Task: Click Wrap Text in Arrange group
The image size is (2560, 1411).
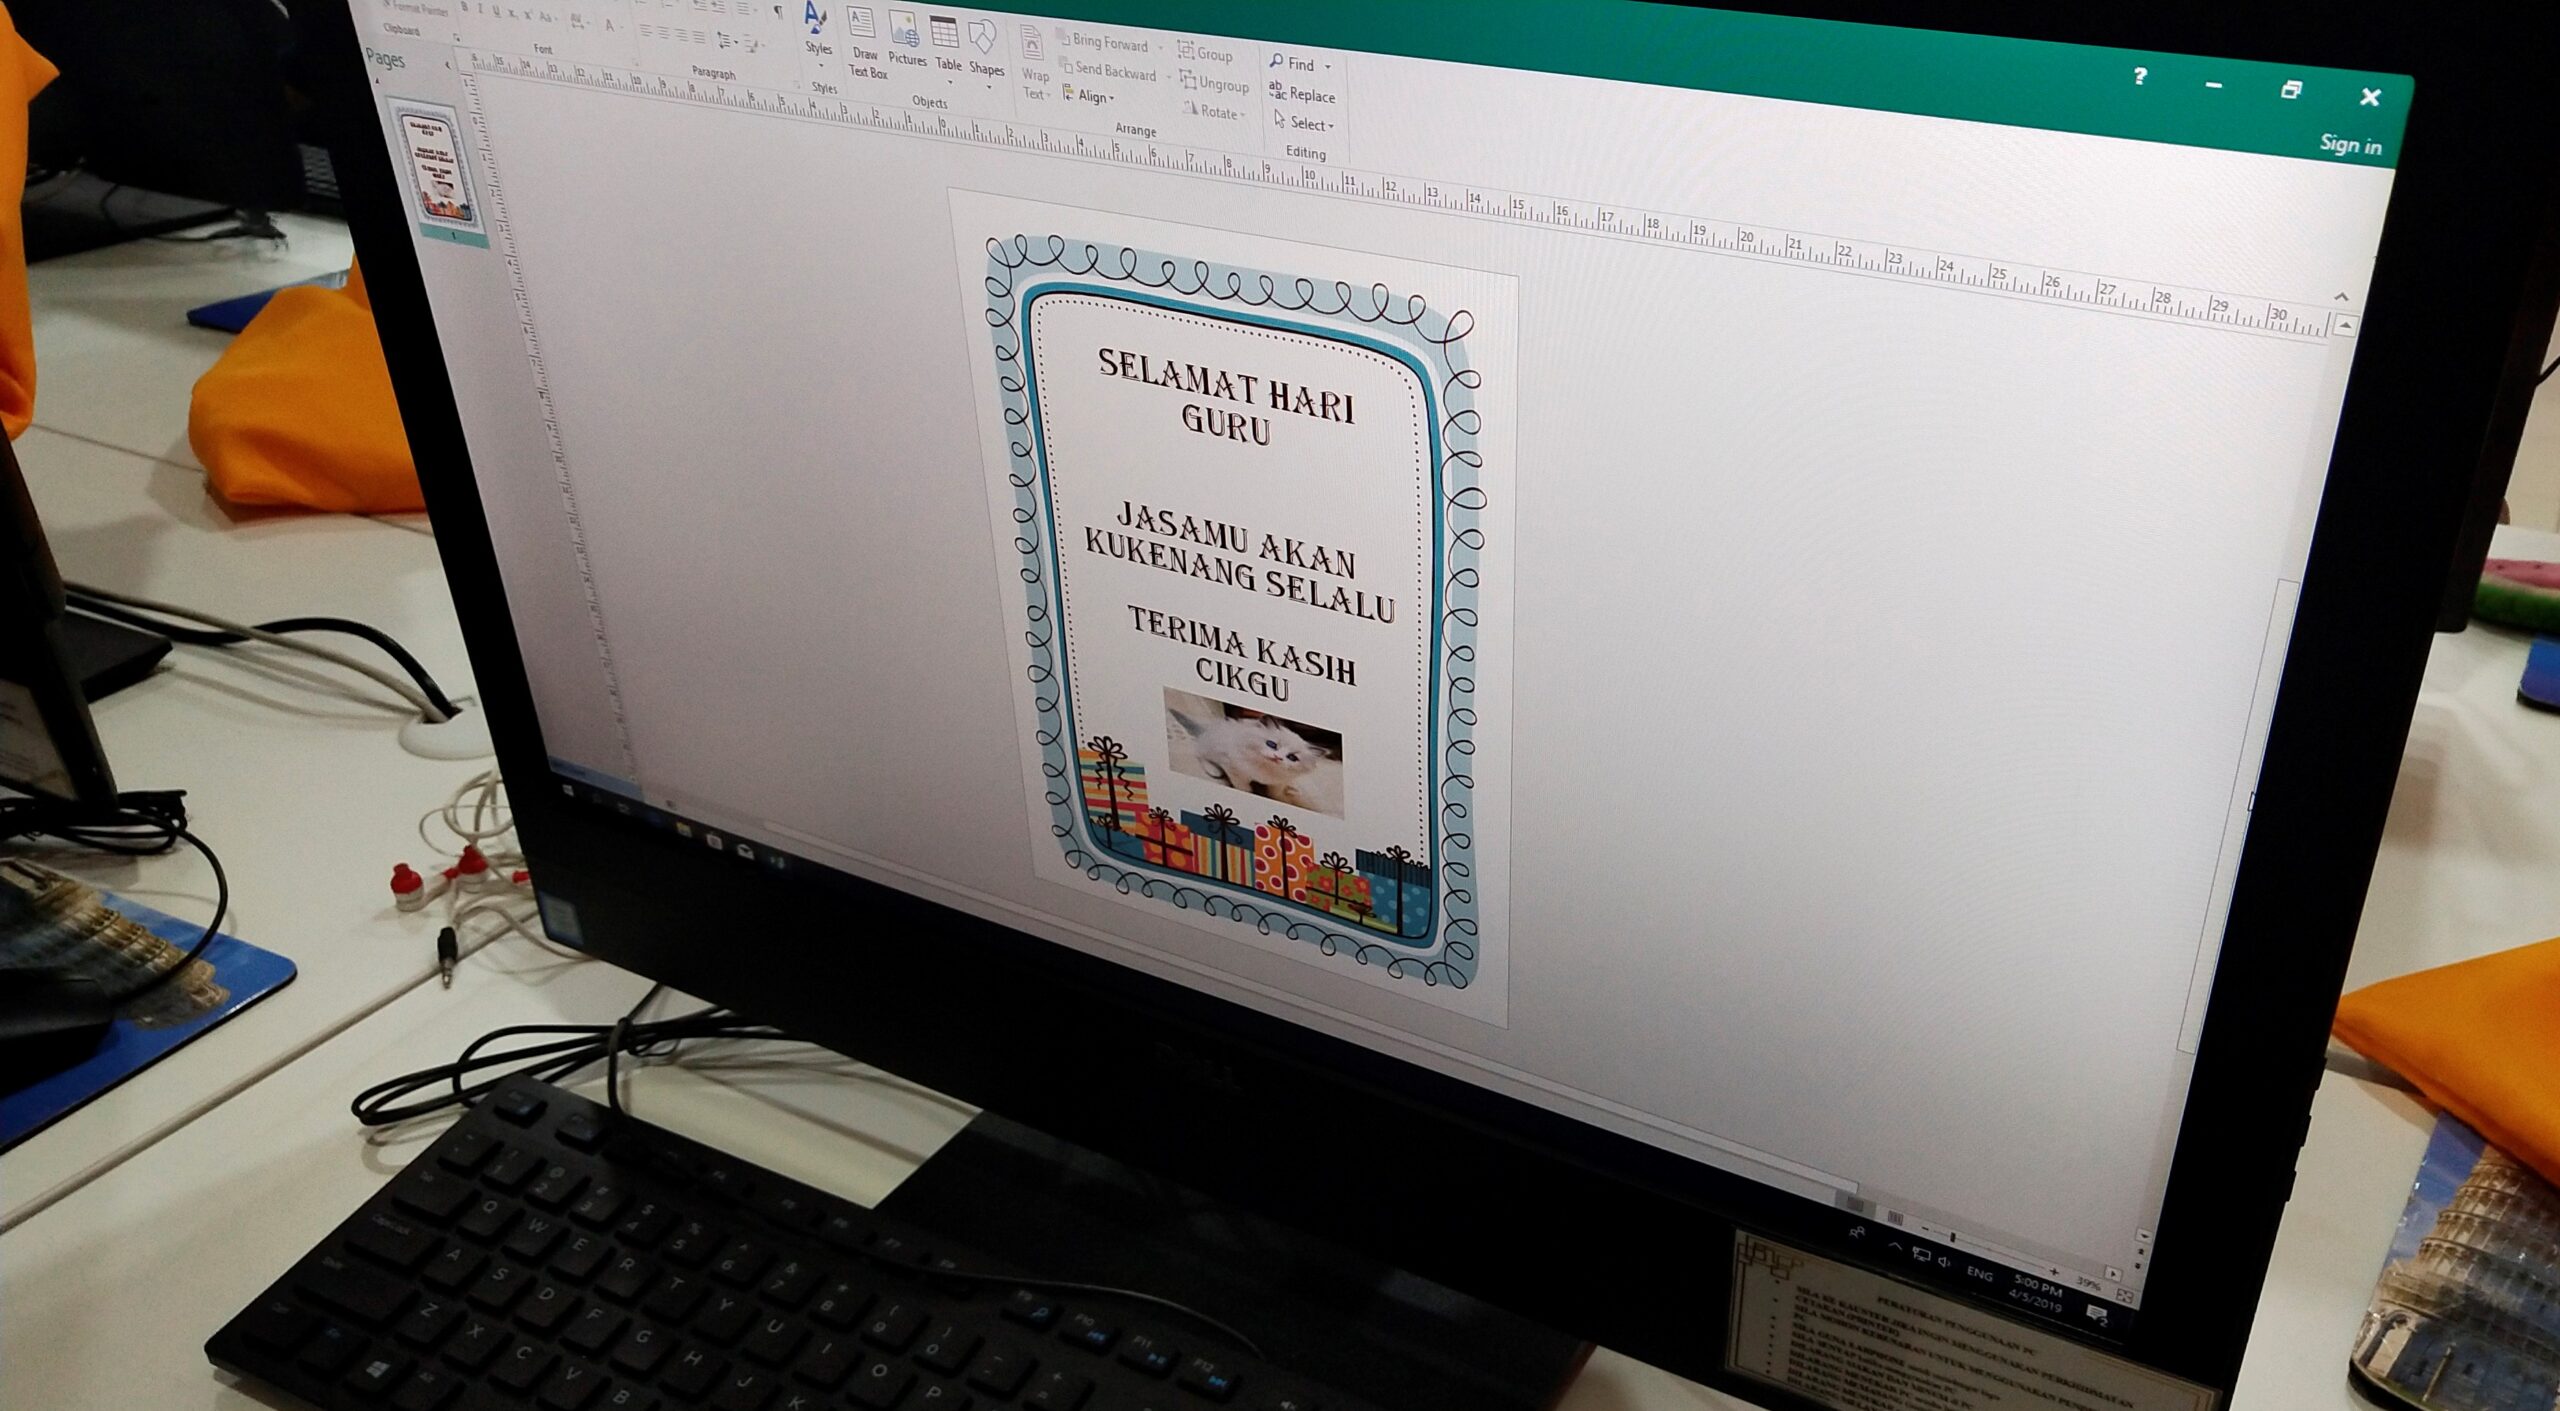Action: pos(1034,65)
